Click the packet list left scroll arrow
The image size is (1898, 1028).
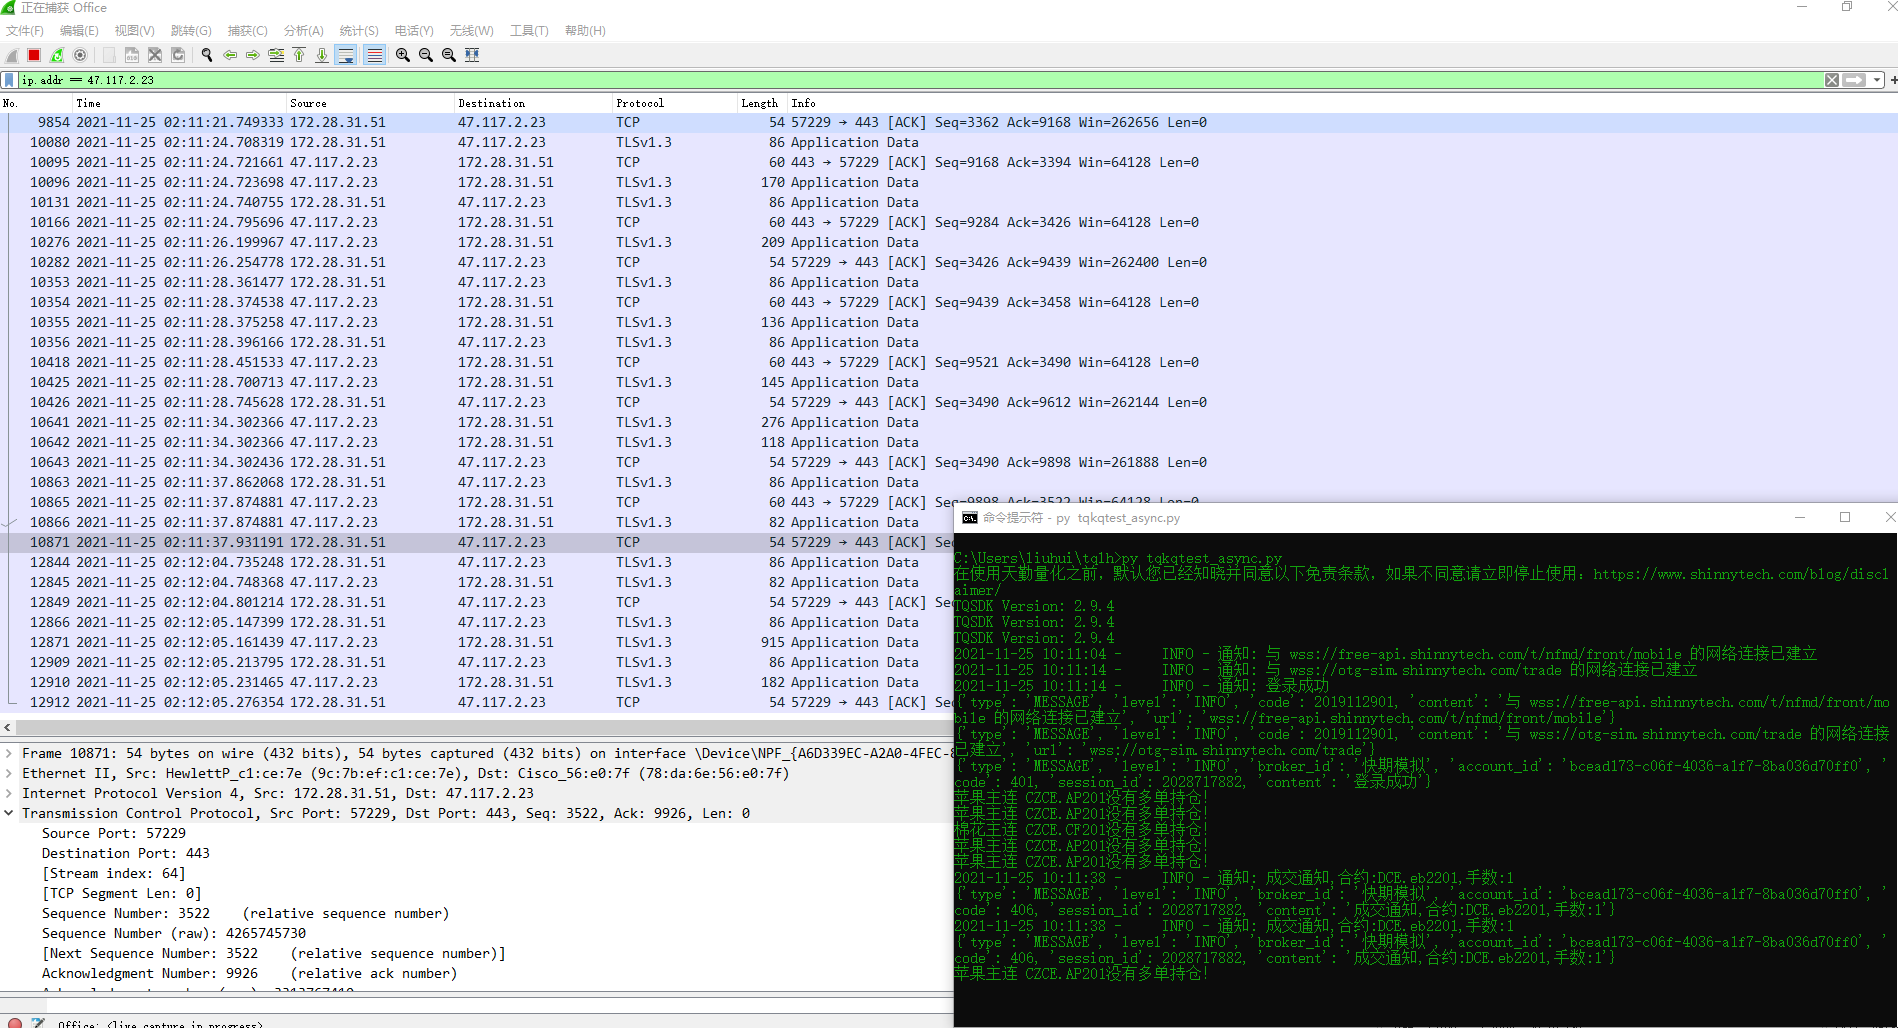(x=7, y=728)
